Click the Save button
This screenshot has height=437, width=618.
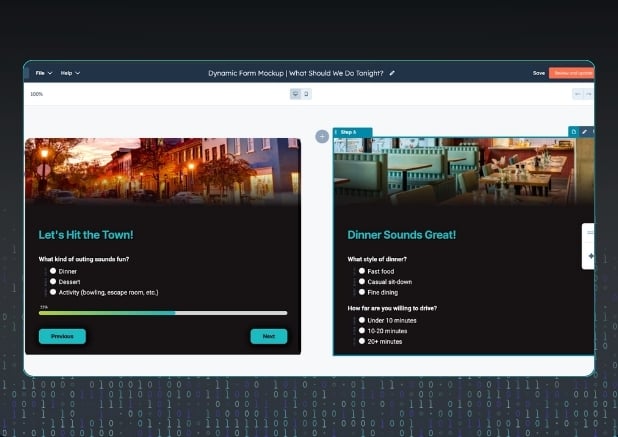(539, 73)
